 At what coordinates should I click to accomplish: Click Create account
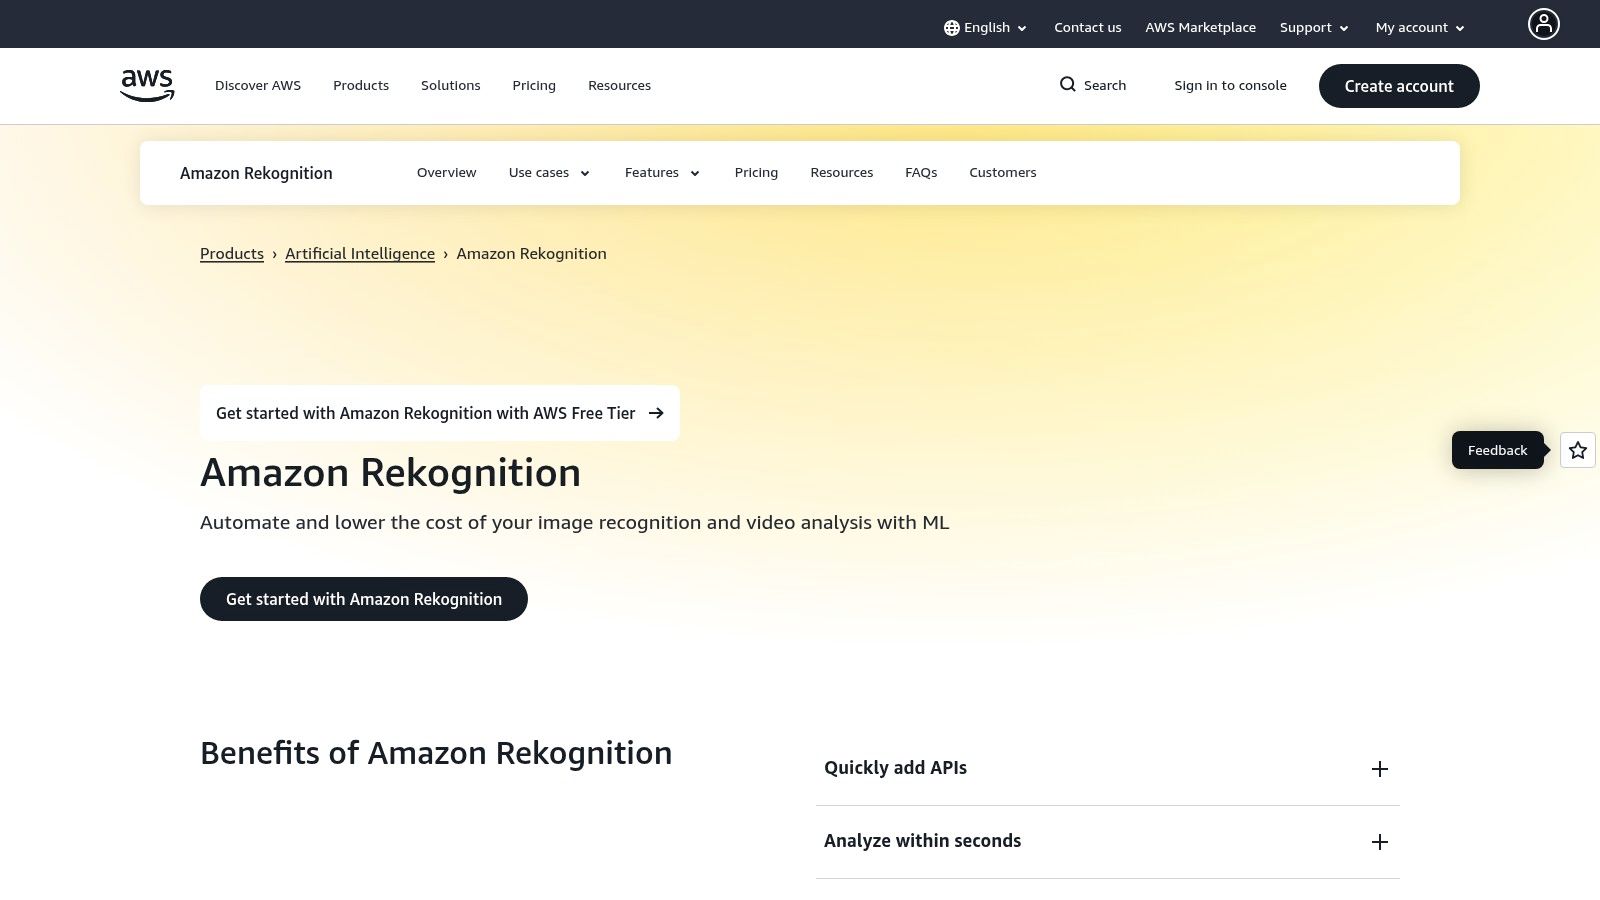point(1399,86)
